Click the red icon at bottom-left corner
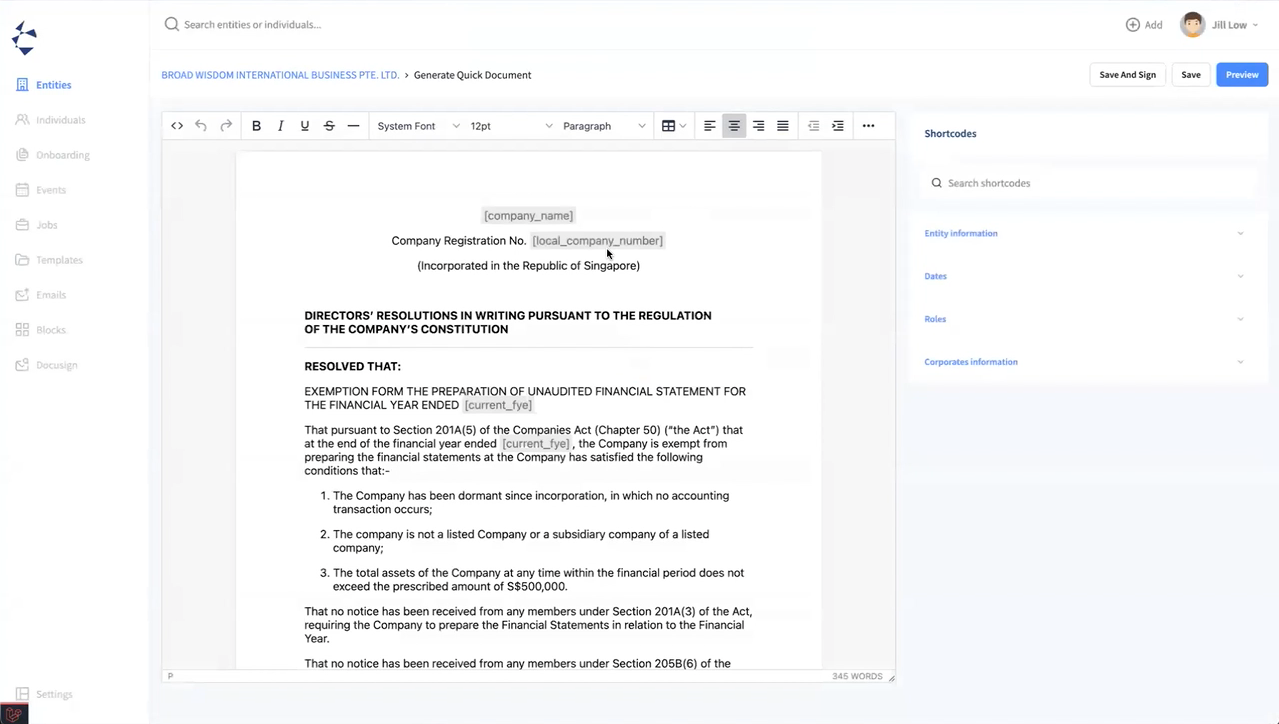 coord(14,714)
